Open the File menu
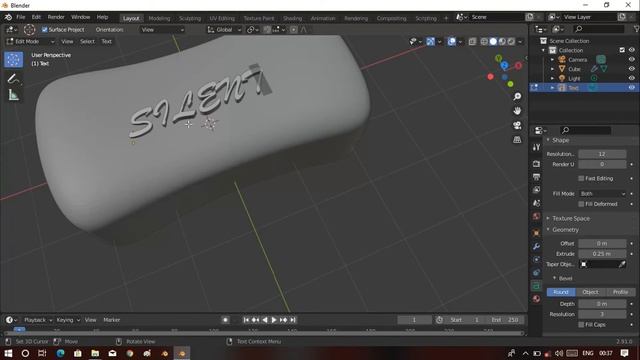 click(x=20, y=17)
